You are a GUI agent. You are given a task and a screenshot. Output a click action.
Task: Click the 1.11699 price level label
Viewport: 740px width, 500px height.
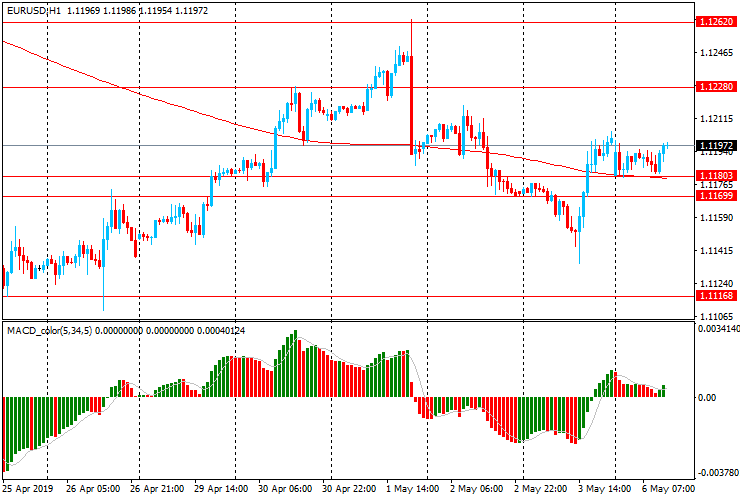pyautogui.click(x=716, y=195)
